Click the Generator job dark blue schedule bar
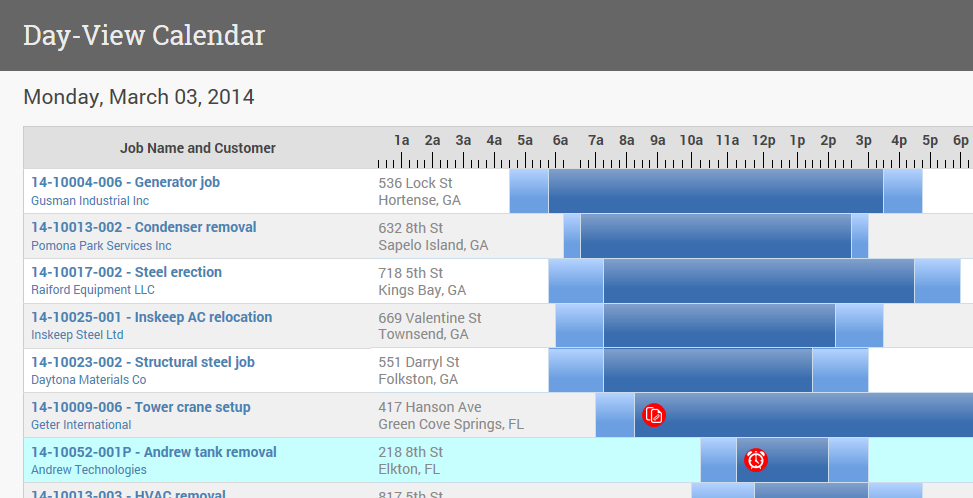 (715, 191)
